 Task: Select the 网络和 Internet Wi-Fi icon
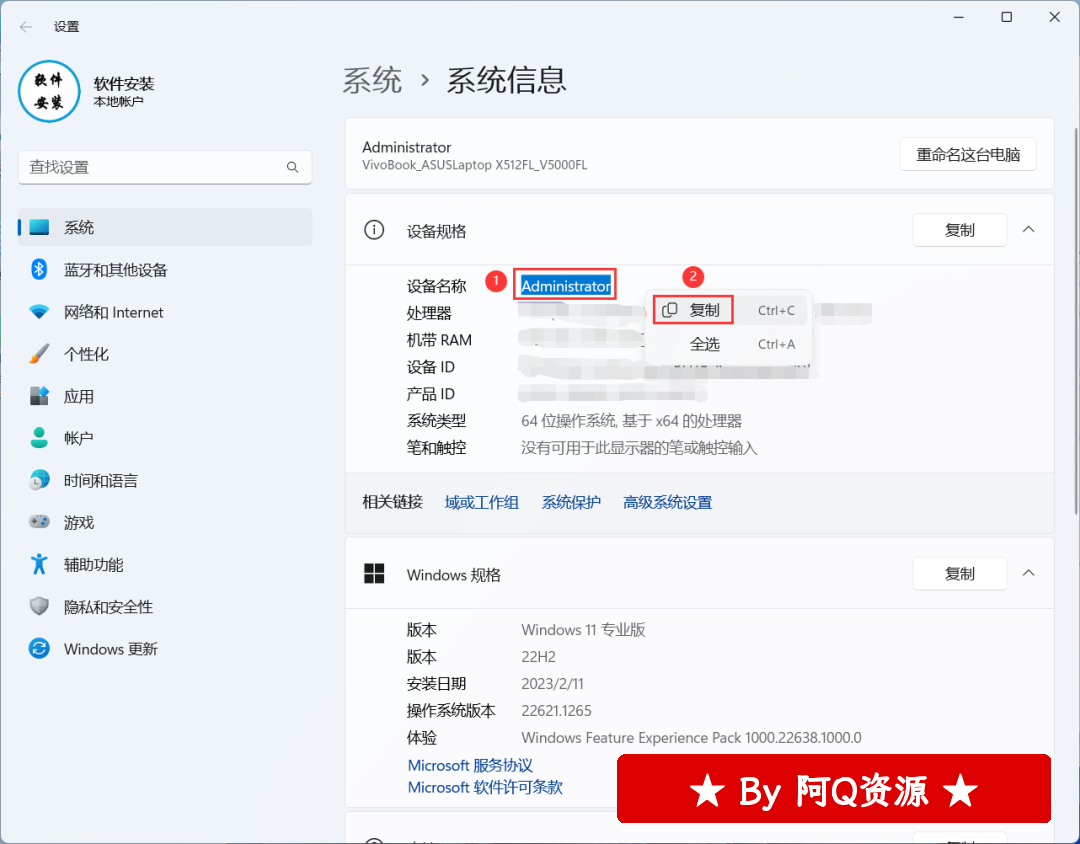click(39, 312)
